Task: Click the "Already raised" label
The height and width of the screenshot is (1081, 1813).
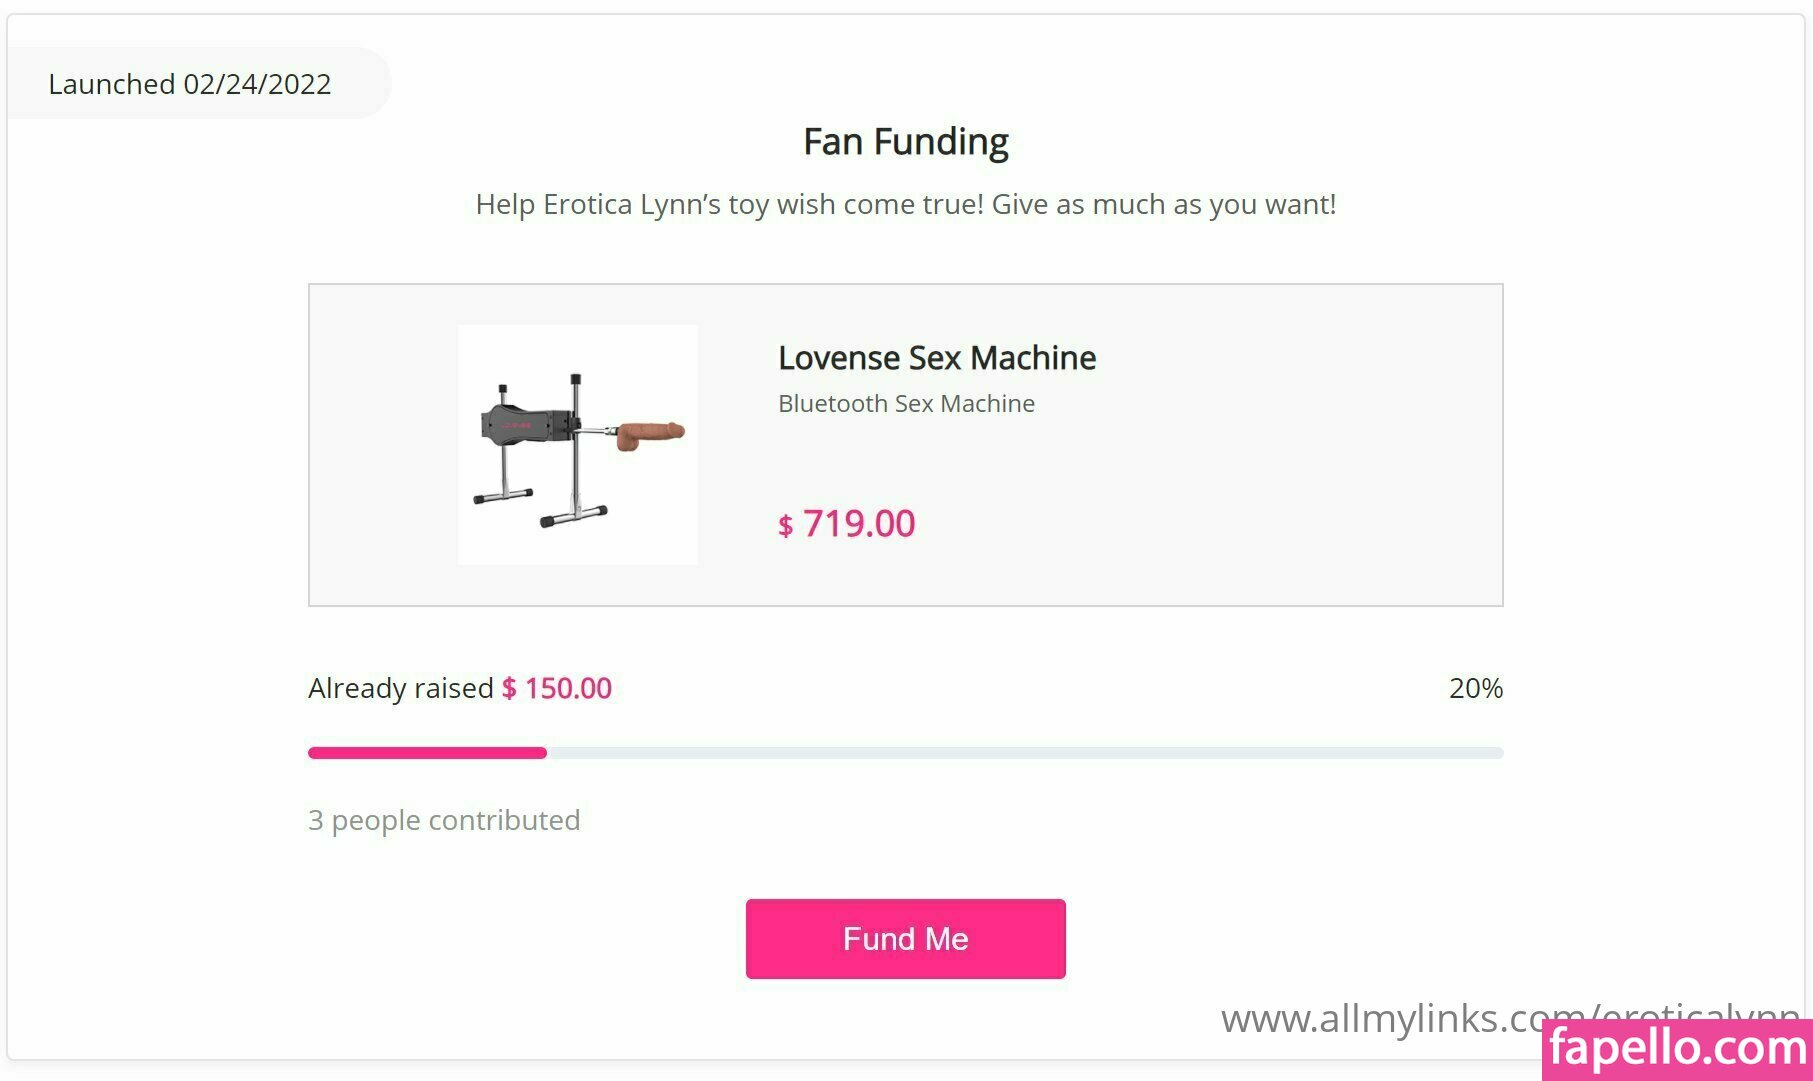Action: (x=400, y=688)
